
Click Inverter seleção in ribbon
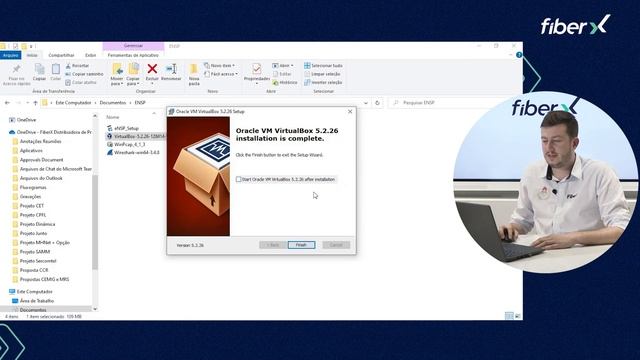[x=323, y=82]
